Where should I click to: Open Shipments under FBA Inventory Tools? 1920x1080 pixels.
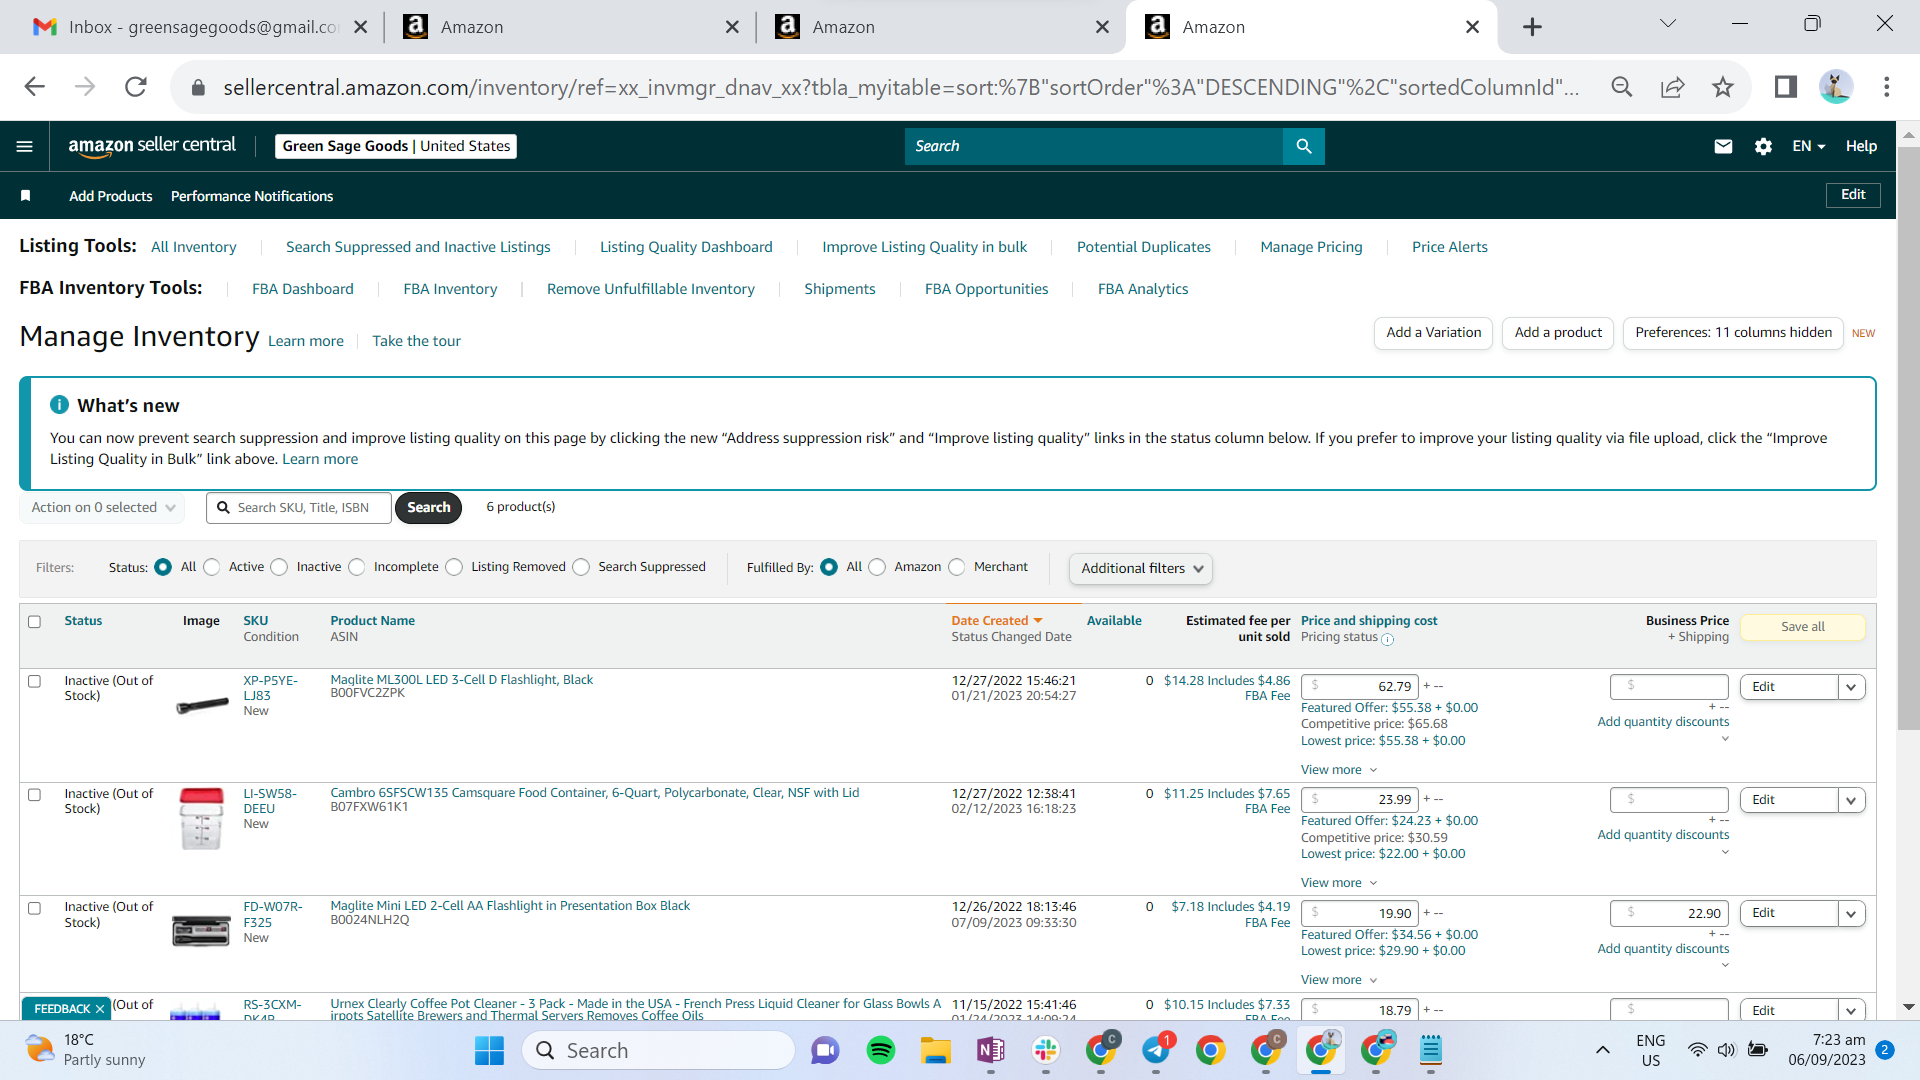pos(840,289)
